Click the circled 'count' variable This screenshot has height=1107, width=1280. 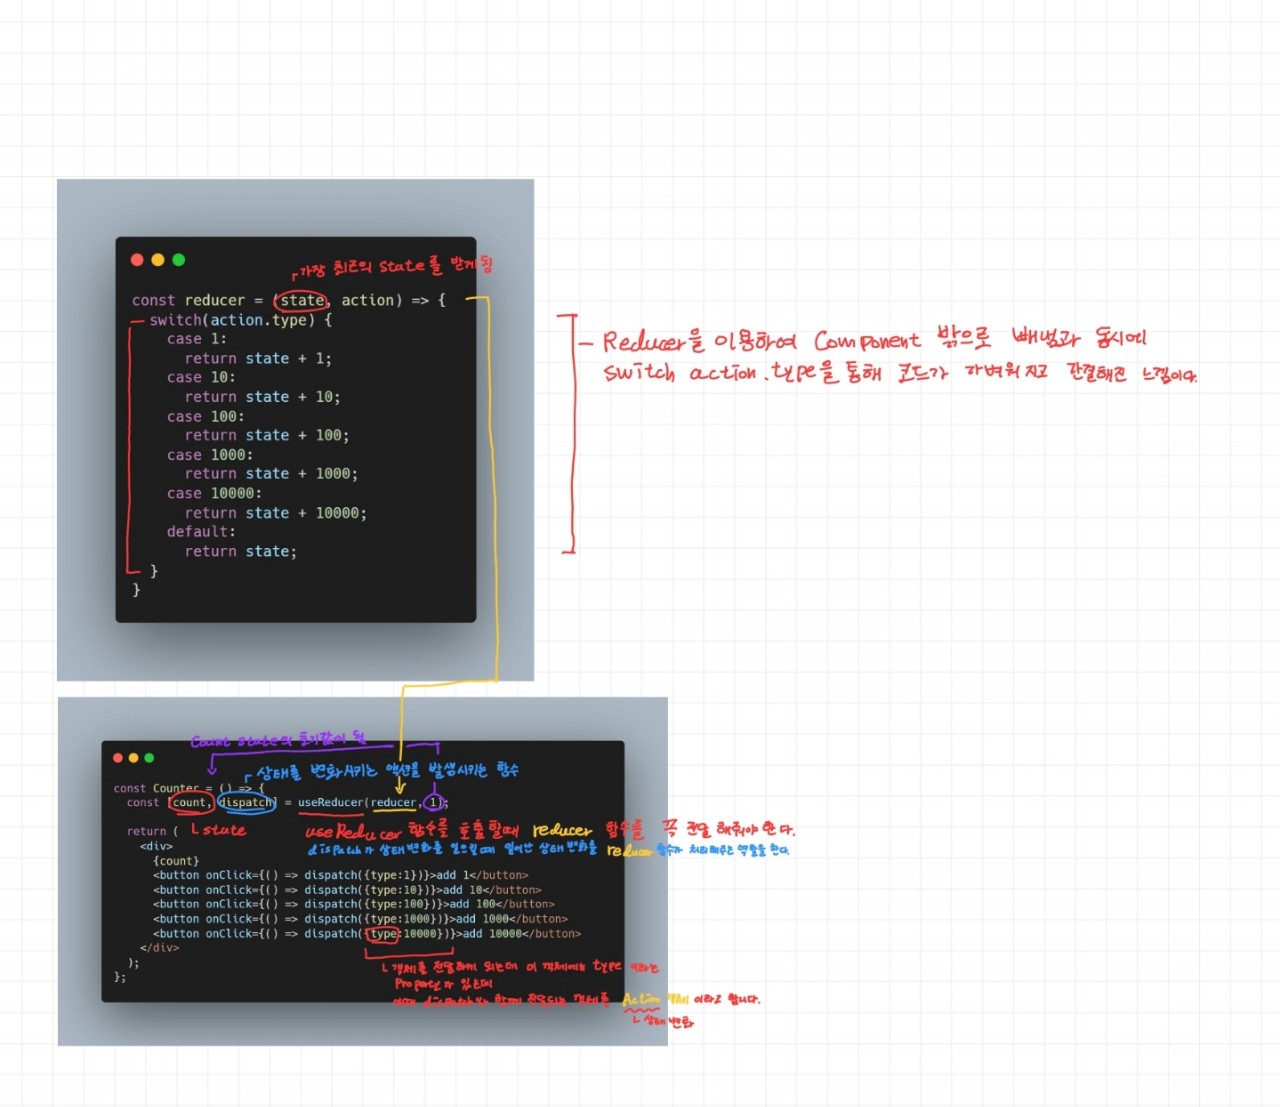190,802
